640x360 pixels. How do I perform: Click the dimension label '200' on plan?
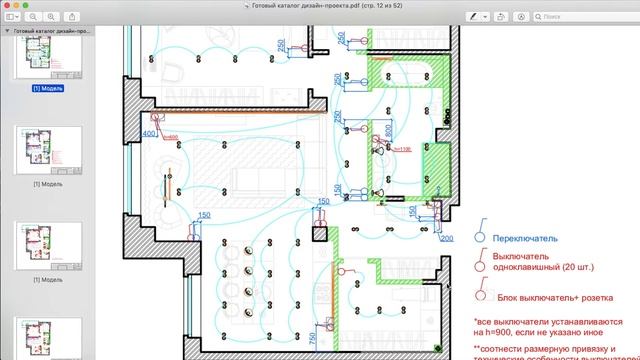pos(447,238)
